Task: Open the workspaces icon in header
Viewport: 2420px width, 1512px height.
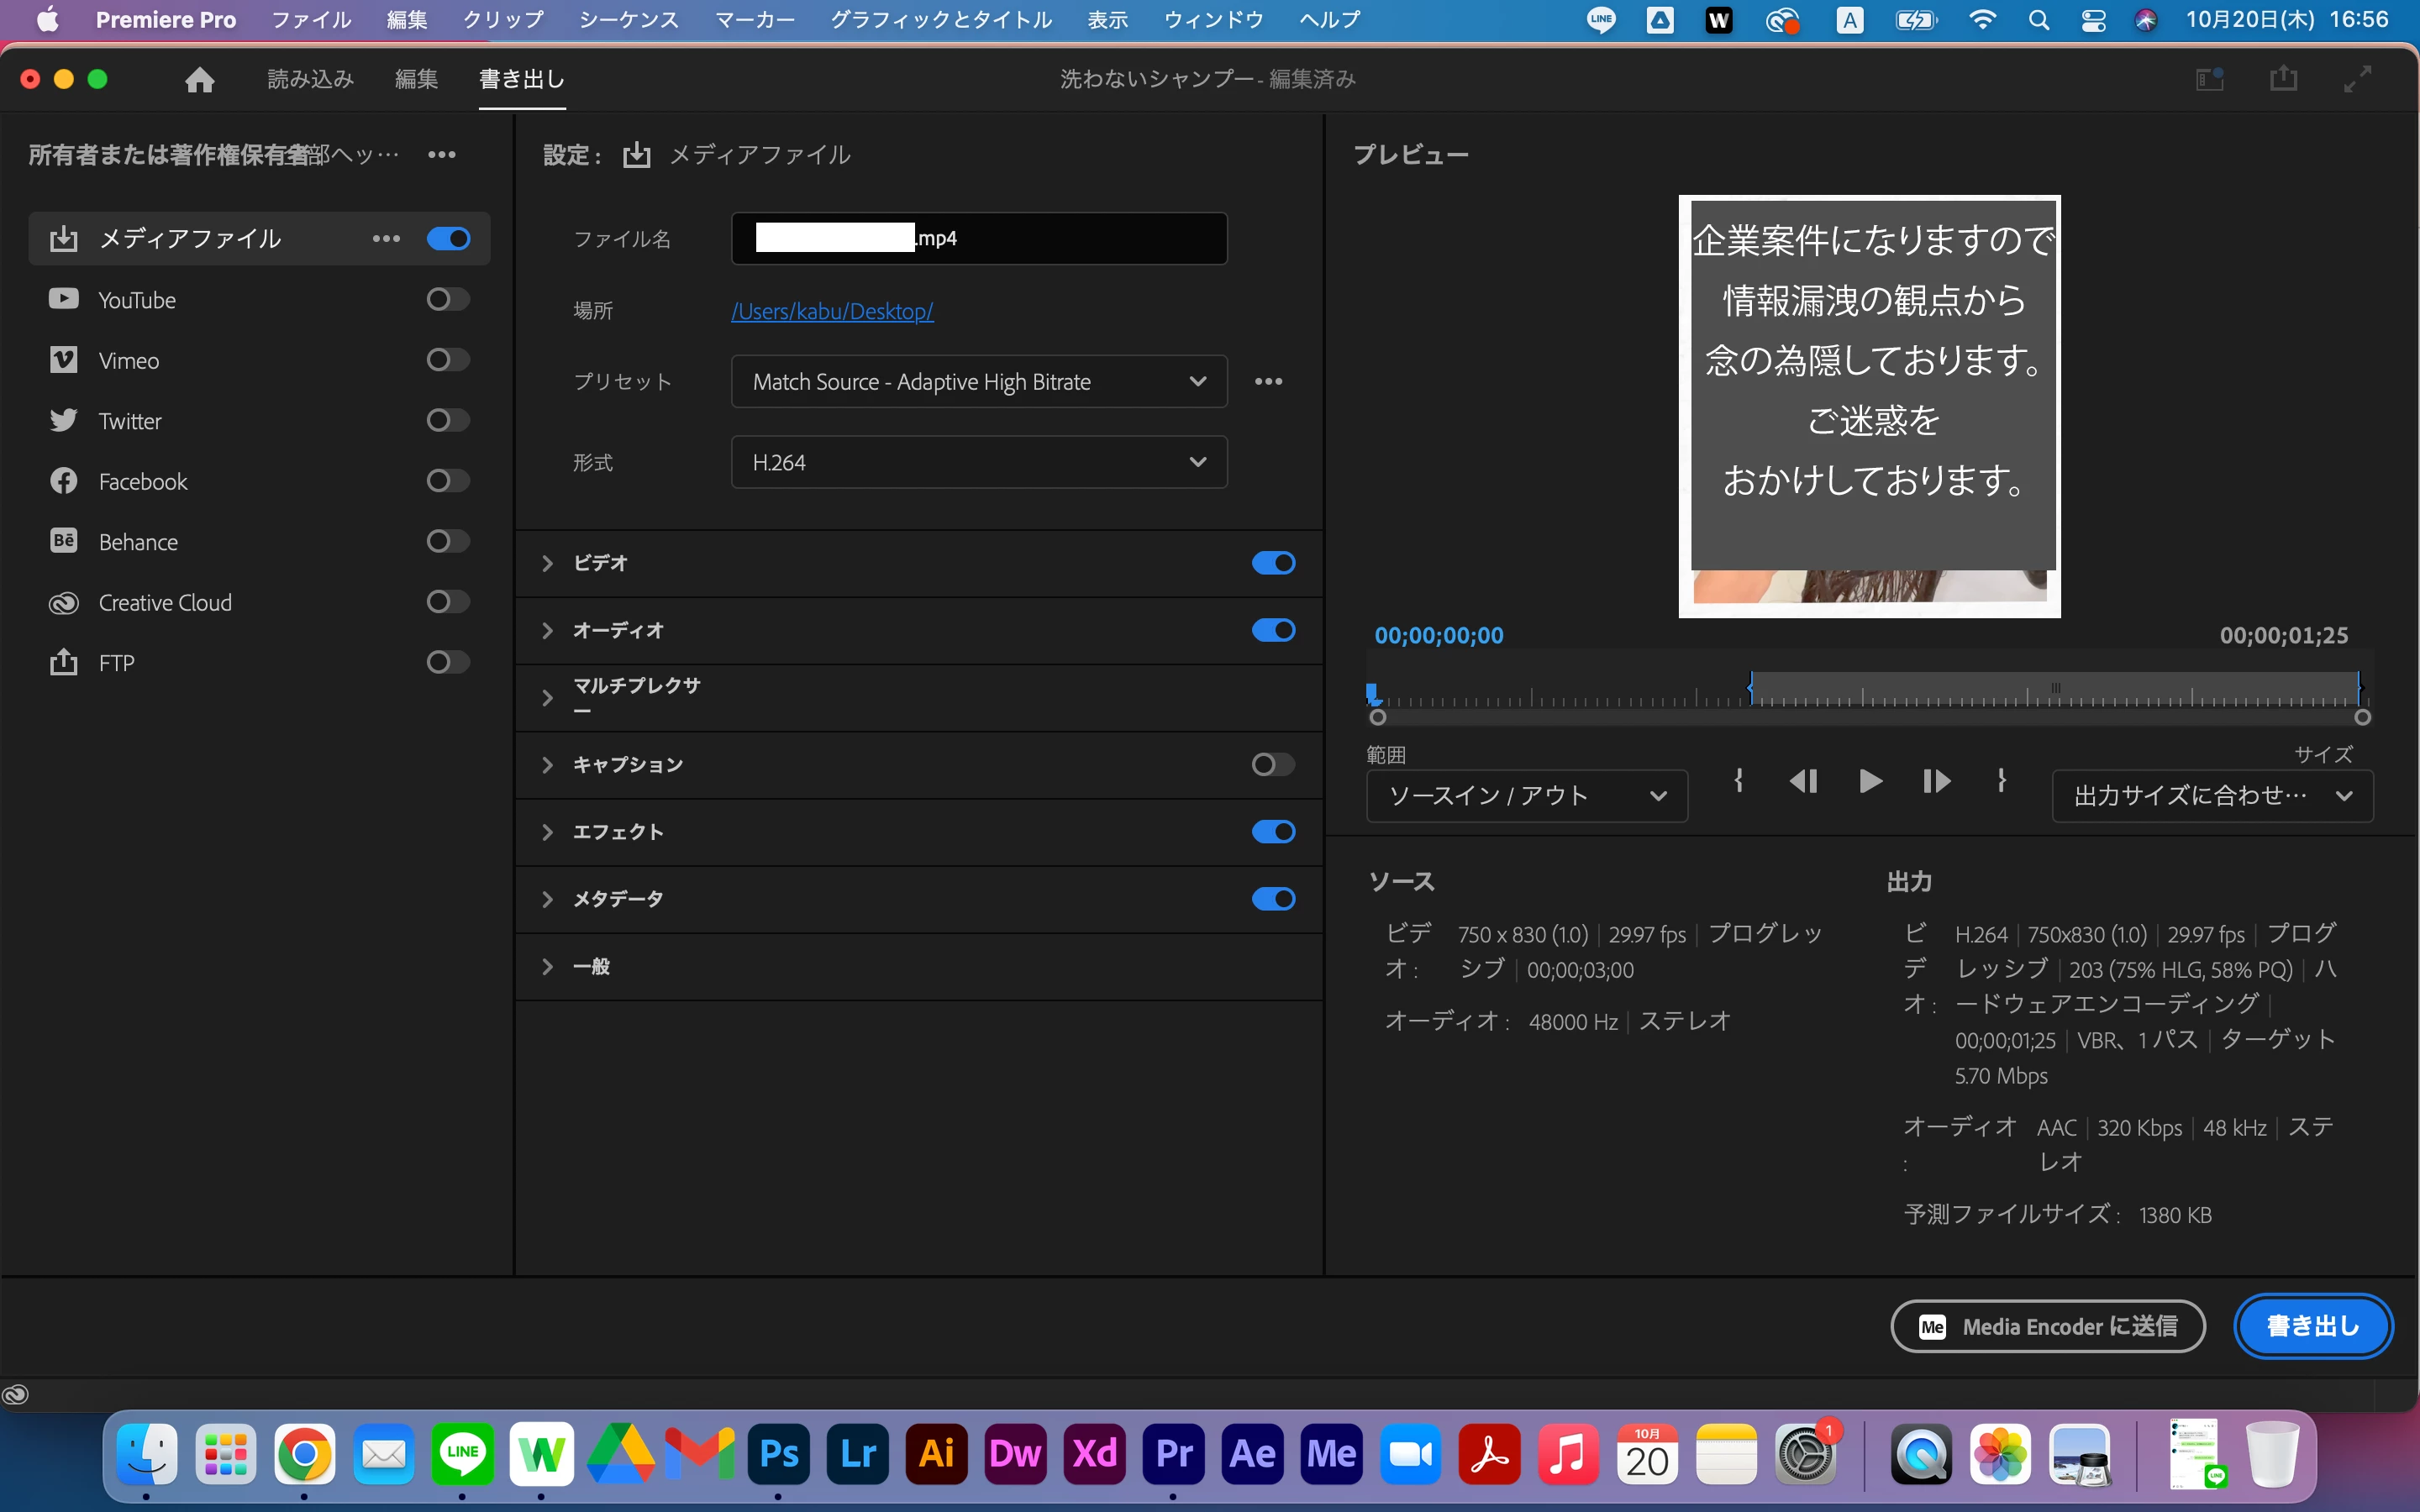Action: (2209, 79)
